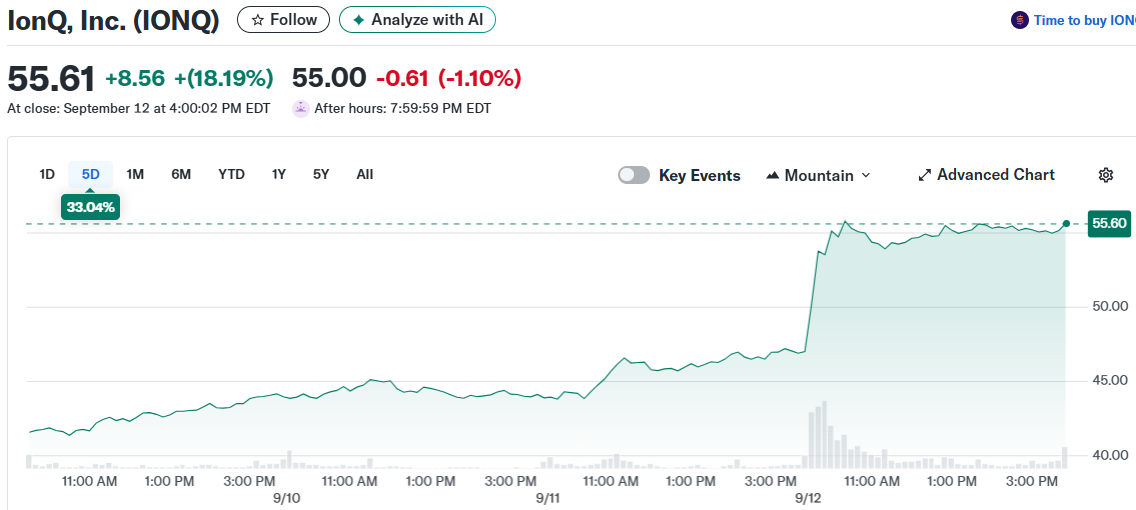The height and width of the screenshot is (510, 1136).
Task: Click the after hours price 55.00
Action: coord(329,78)
